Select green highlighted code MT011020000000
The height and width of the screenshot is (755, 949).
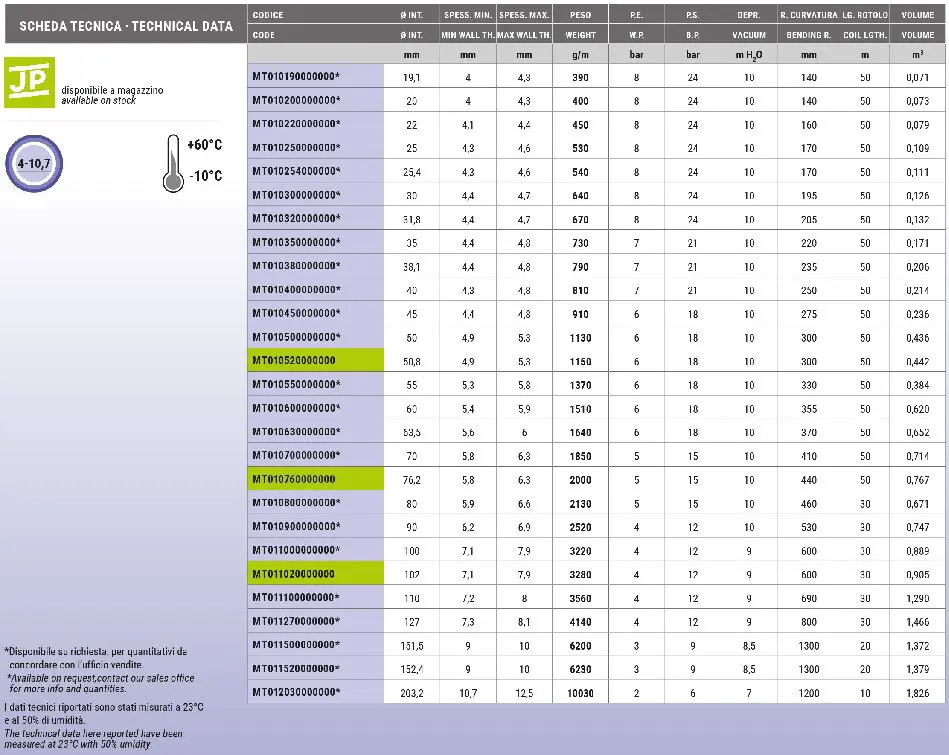[x=294, y=574]
